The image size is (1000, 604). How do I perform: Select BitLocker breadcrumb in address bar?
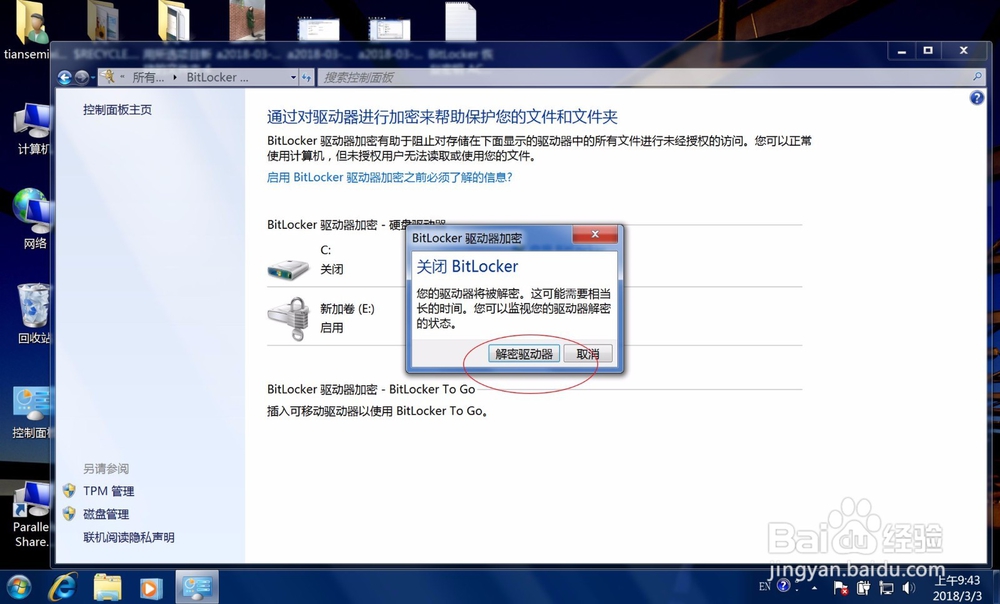point(217,77)
